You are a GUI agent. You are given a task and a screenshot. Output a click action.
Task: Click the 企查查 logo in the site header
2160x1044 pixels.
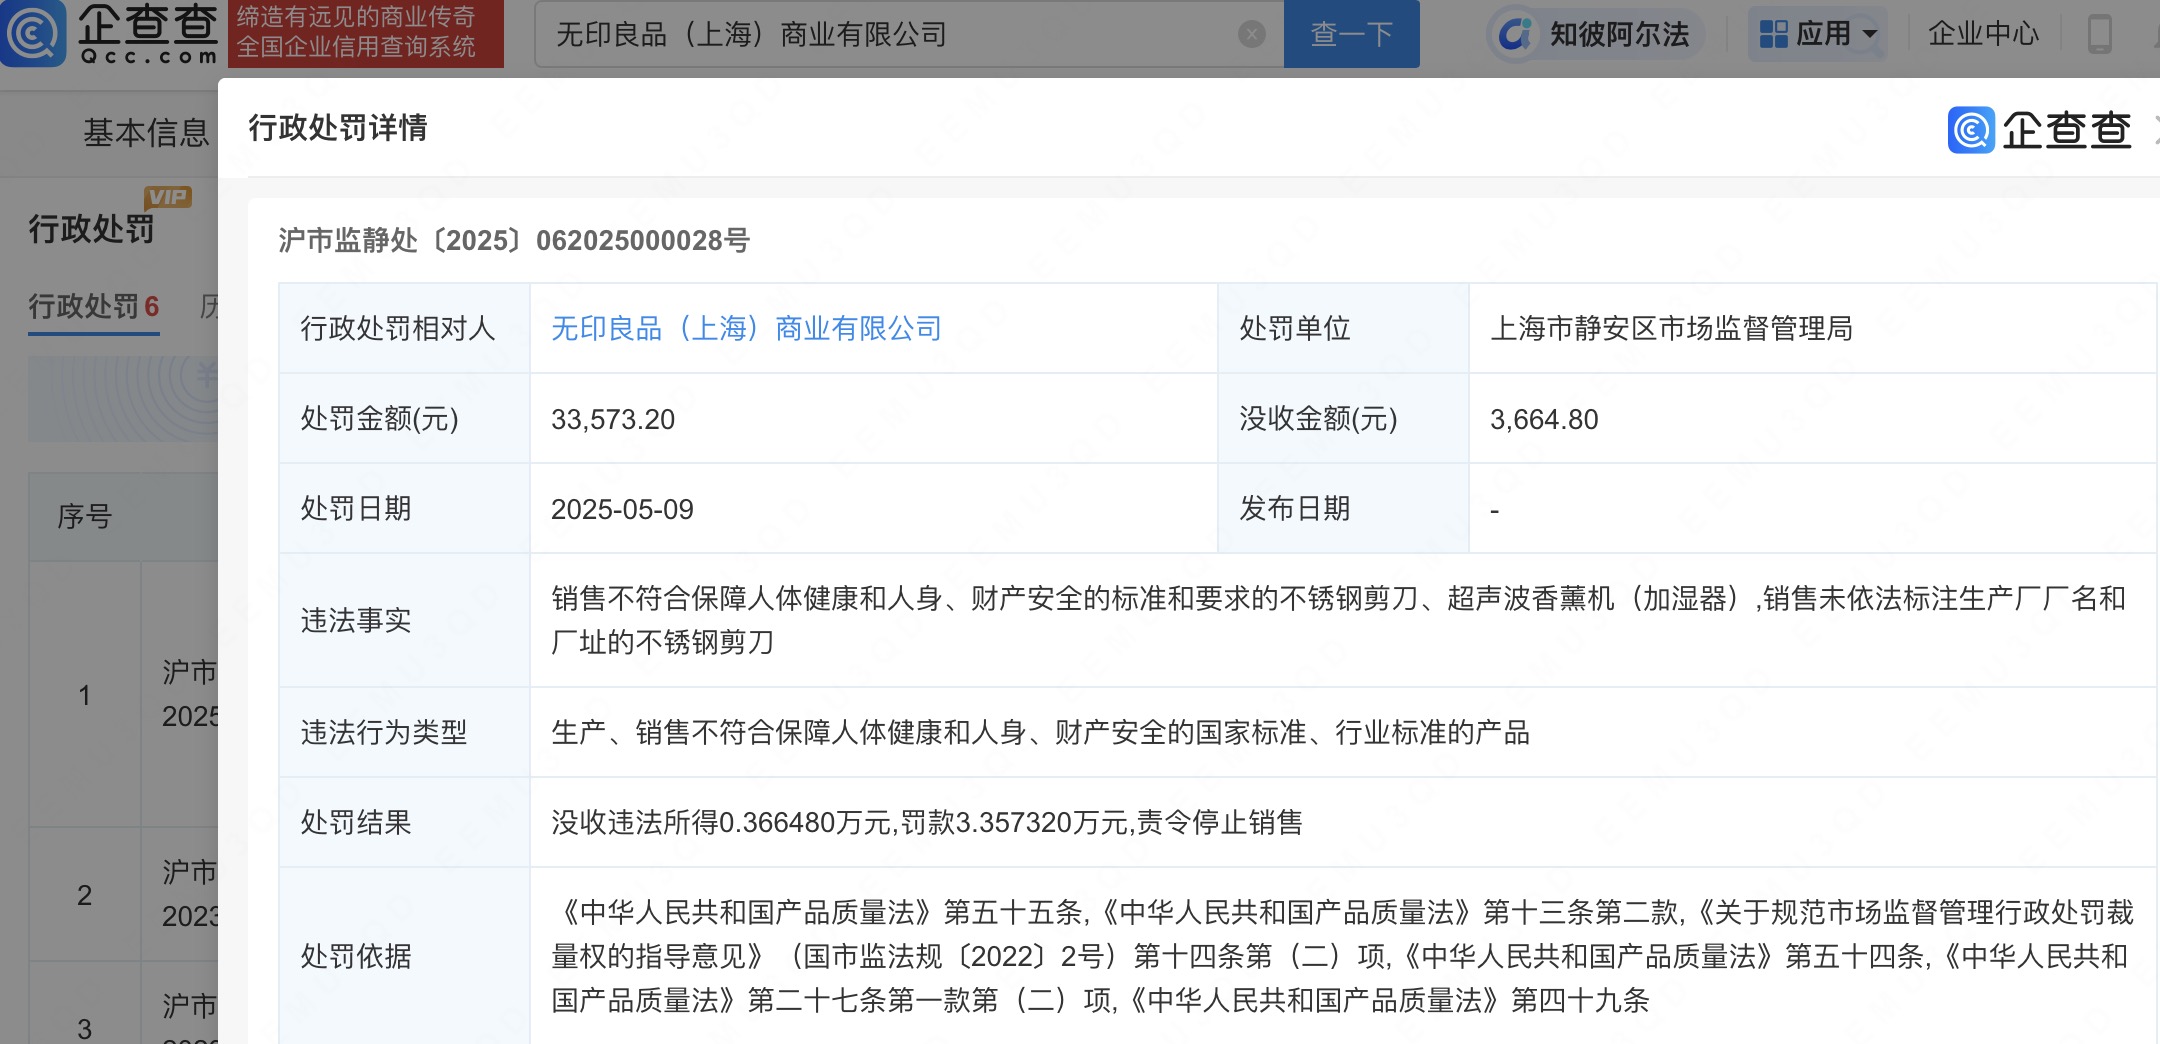(110, 33)
